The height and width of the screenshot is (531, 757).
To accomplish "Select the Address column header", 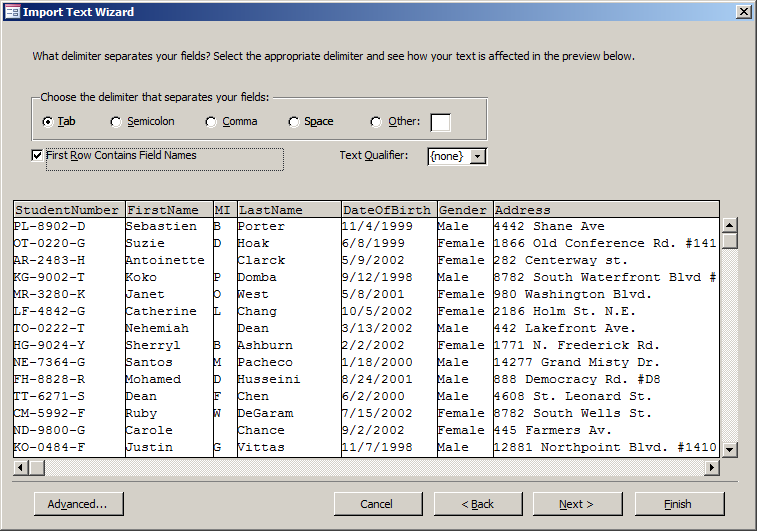I will pos(606,210).
